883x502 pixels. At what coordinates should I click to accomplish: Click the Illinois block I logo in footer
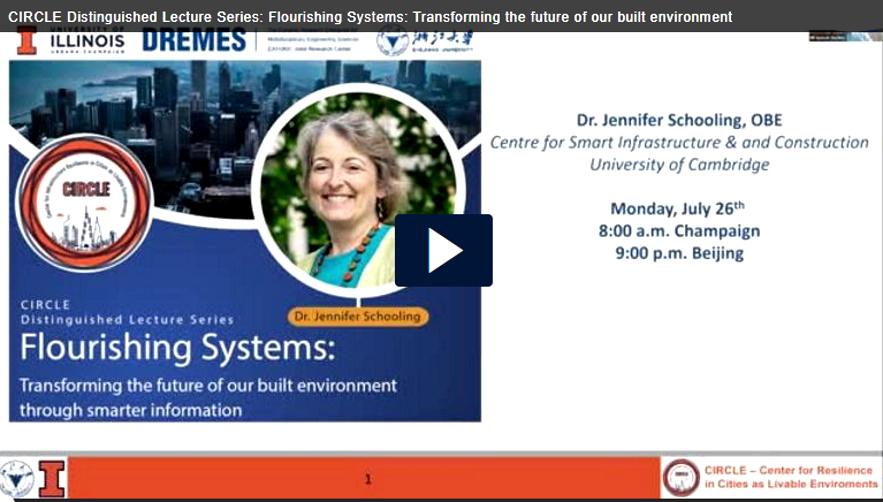point(52,479)
